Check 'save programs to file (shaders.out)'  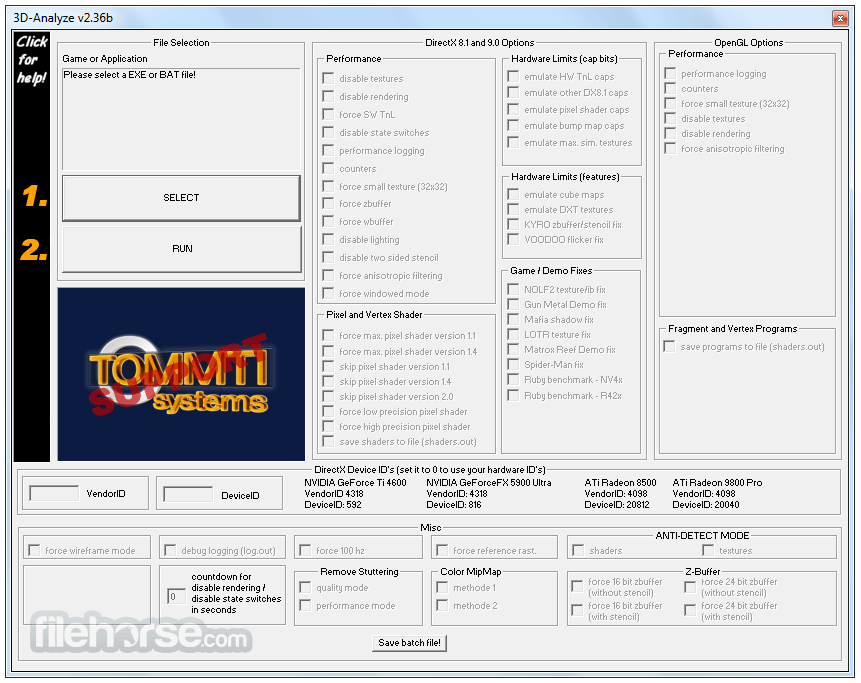pyautogui.click(x=669, y=346)
